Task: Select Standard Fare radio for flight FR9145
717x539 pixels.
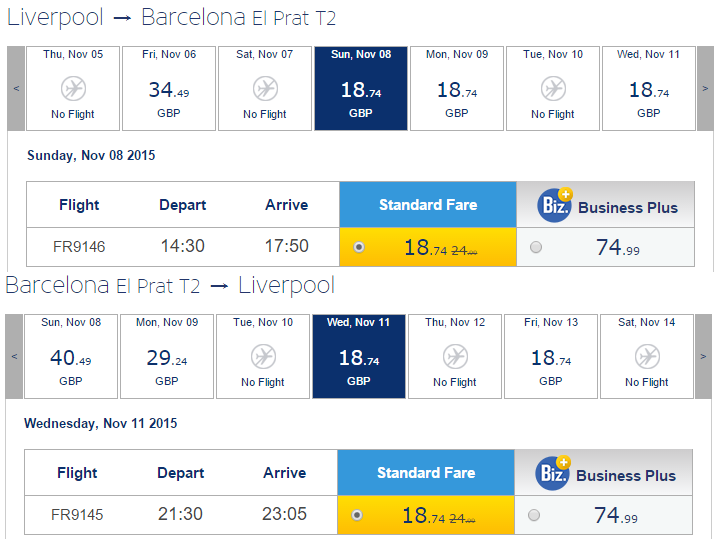Action: [x=357, y=515]
